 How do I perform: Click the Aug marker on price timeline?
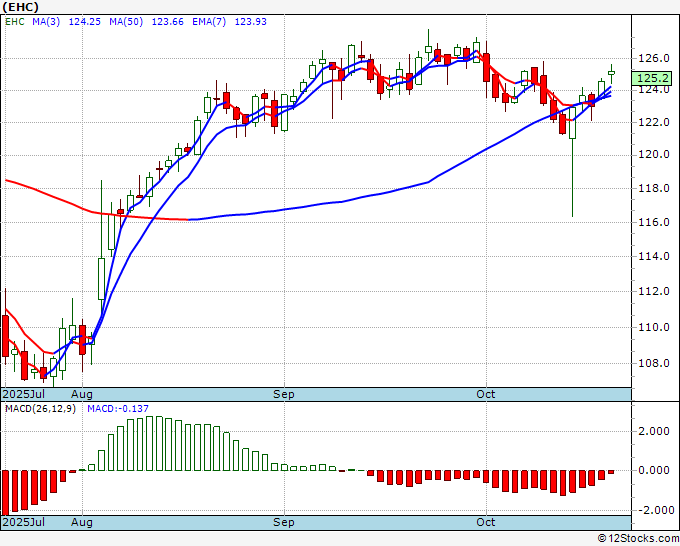pos(82,394)
